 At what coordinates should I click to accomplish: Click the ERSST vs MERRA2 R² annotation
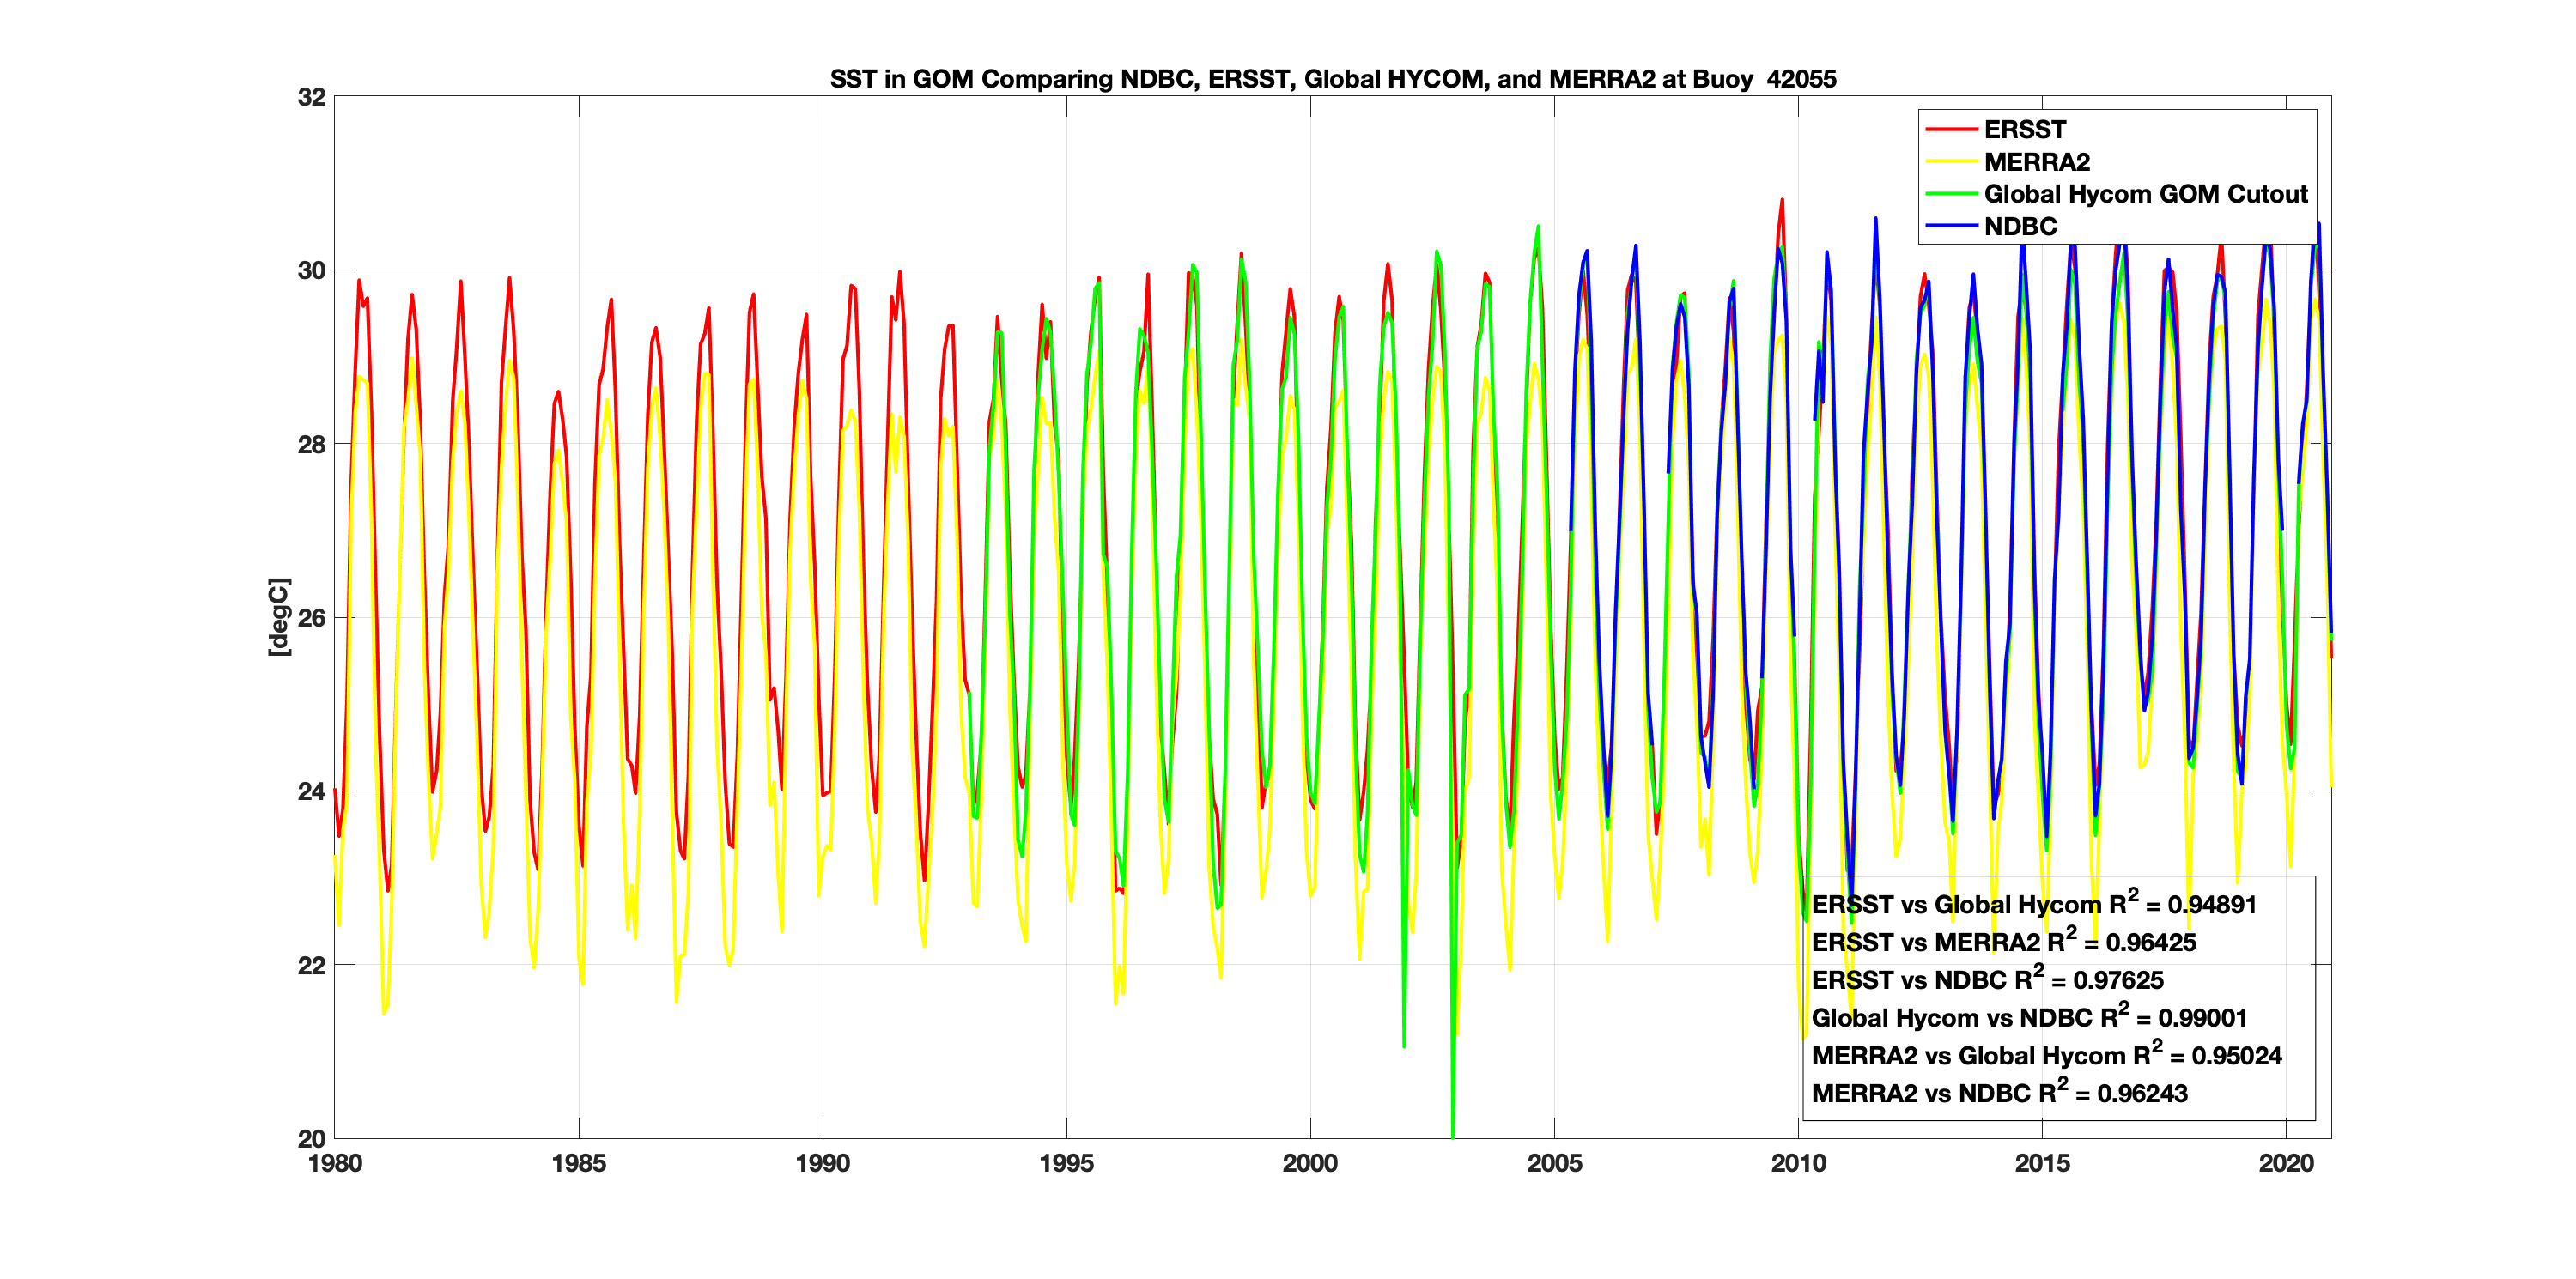point(2003,942)
